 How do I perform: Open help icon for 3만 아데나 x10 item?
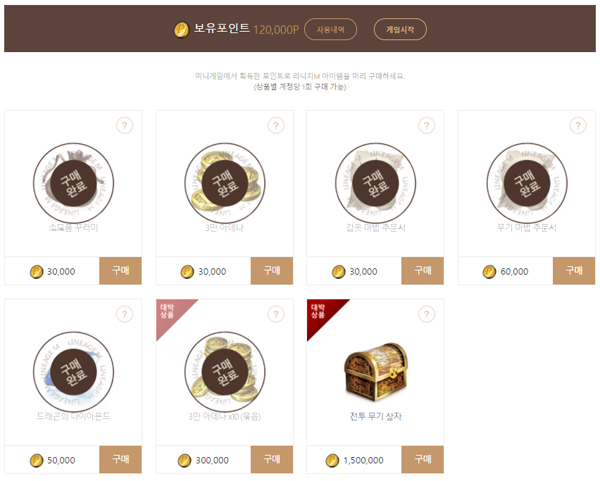276,315
